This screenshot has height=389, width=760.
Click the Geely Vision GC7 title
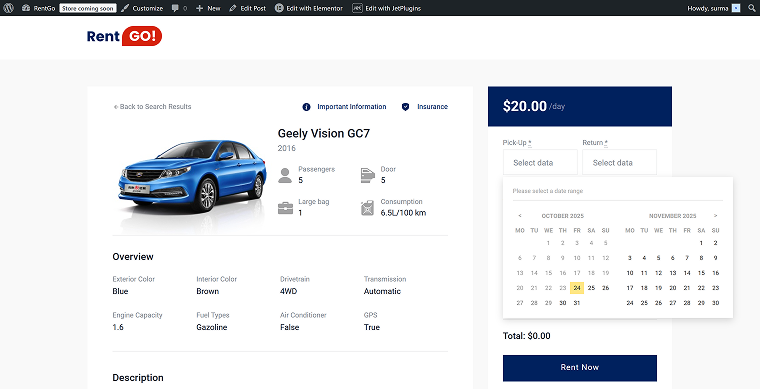click(x=324, y=134)
